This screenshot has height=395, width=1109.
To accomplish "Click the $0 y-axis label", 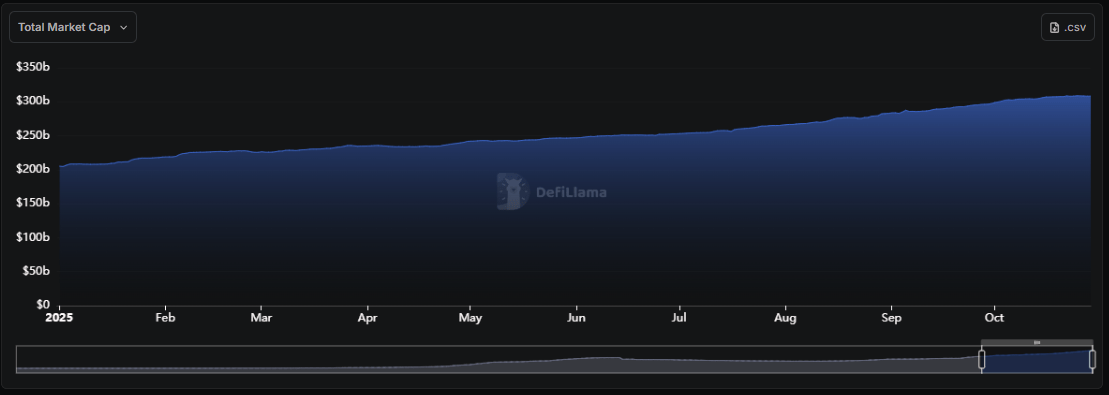I will tap(42, 304).
